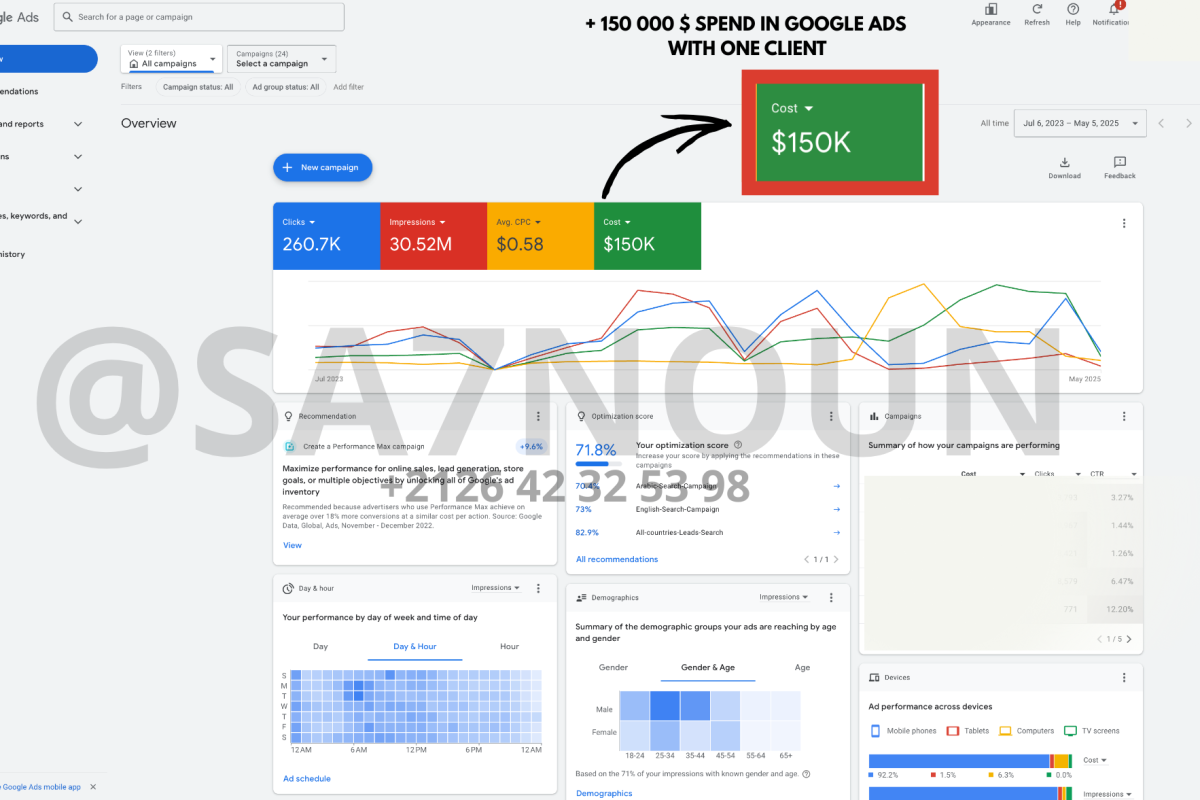1200x800 pixels.
Task: Switch to the Hour tab
Action: (x=510, y=646)
